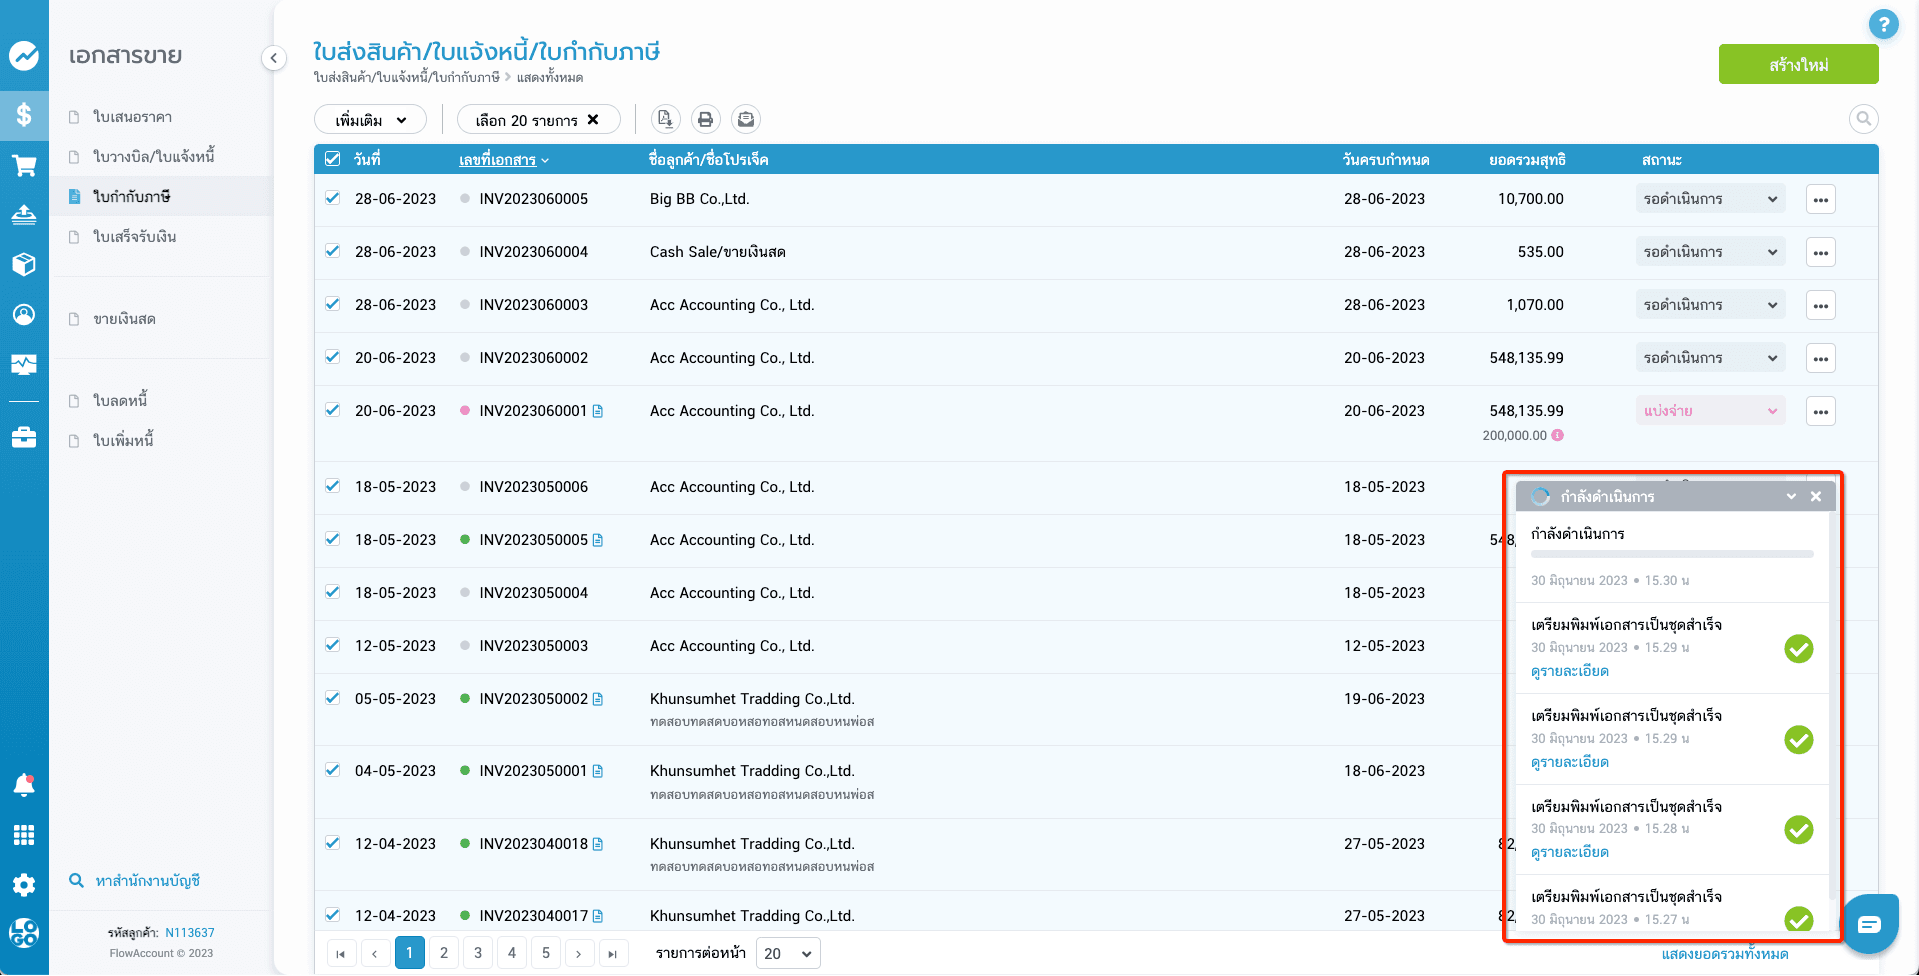1919x976 pixels.
Task: Click the search magnifier icon
Action: point(1863,119)
